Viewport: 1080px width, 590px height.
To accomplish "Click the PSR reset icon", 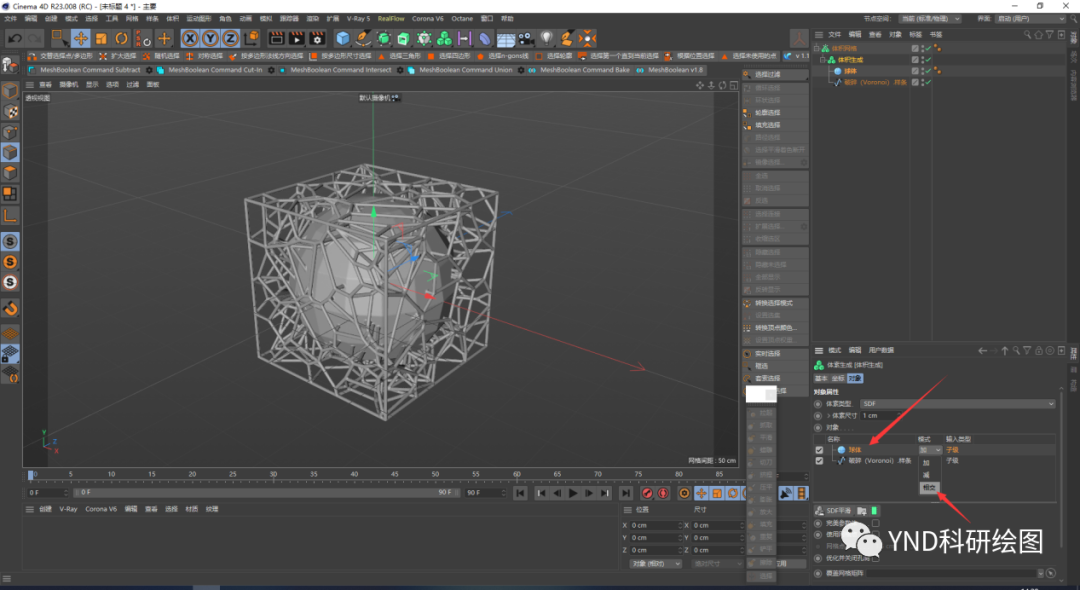I will click(x=143, y=39).
